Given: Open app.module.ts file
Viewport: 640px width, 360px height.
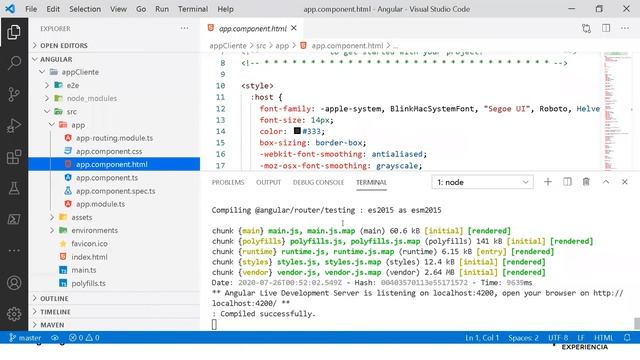Looking at the screenshot, I should pos(100,204).
